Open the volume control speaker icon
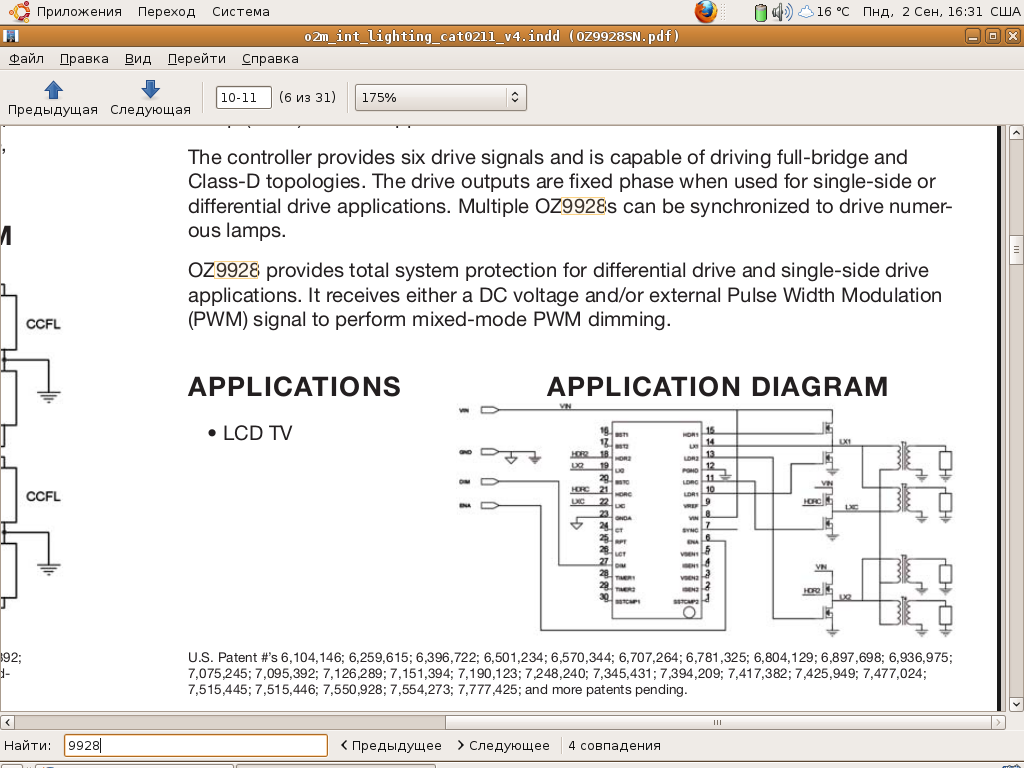 click(x=781, y=12)
